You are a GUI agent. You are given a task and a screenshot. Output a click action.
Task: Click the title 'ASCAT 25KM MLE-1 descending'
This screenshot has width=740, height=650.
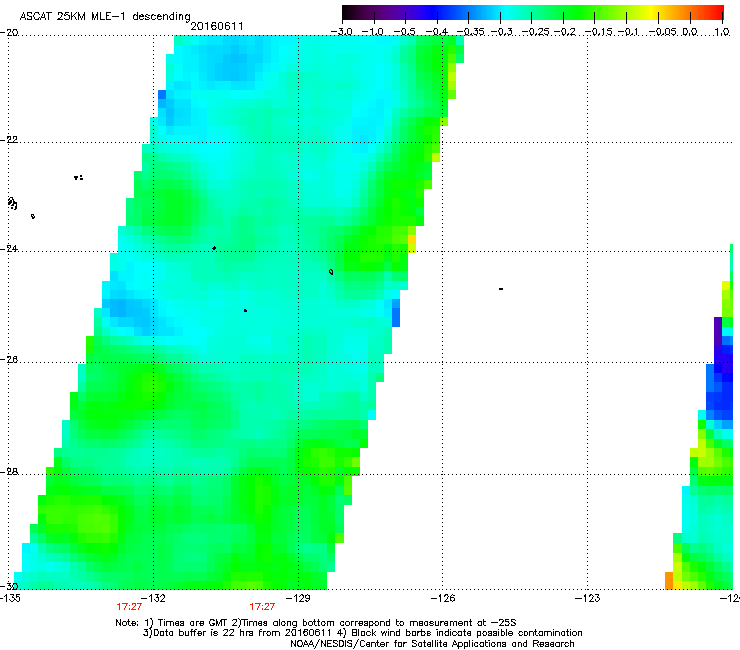(x=105, y=17)
